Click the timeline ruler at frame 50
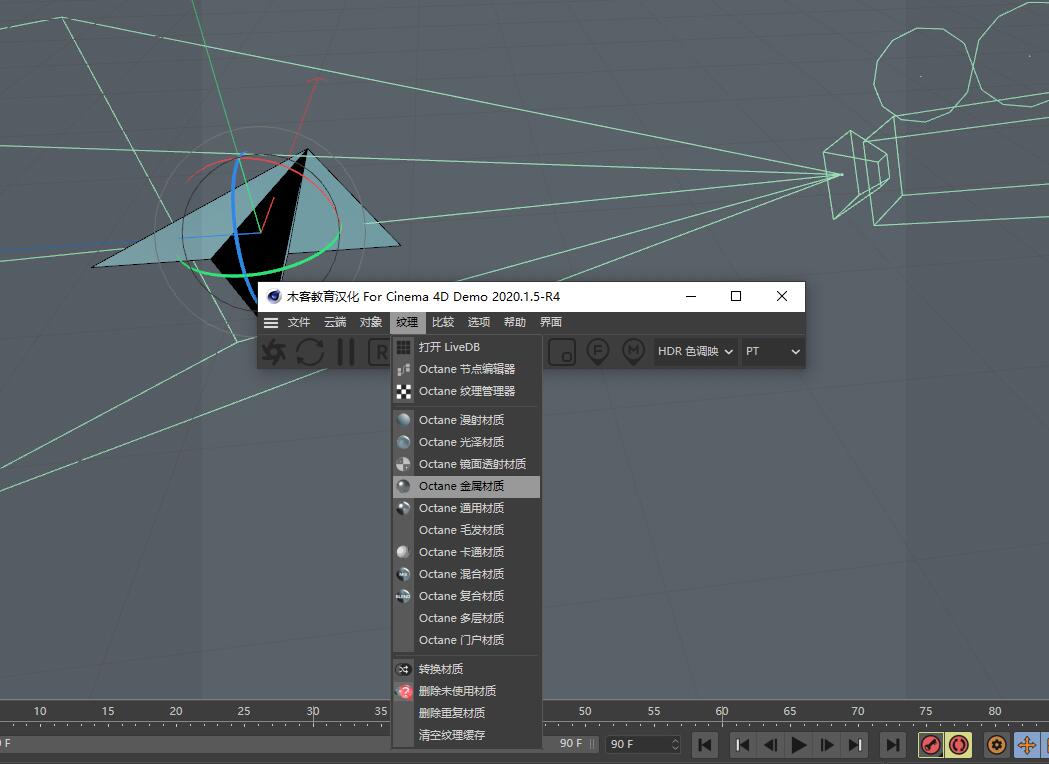 click(x=585, y=711)
